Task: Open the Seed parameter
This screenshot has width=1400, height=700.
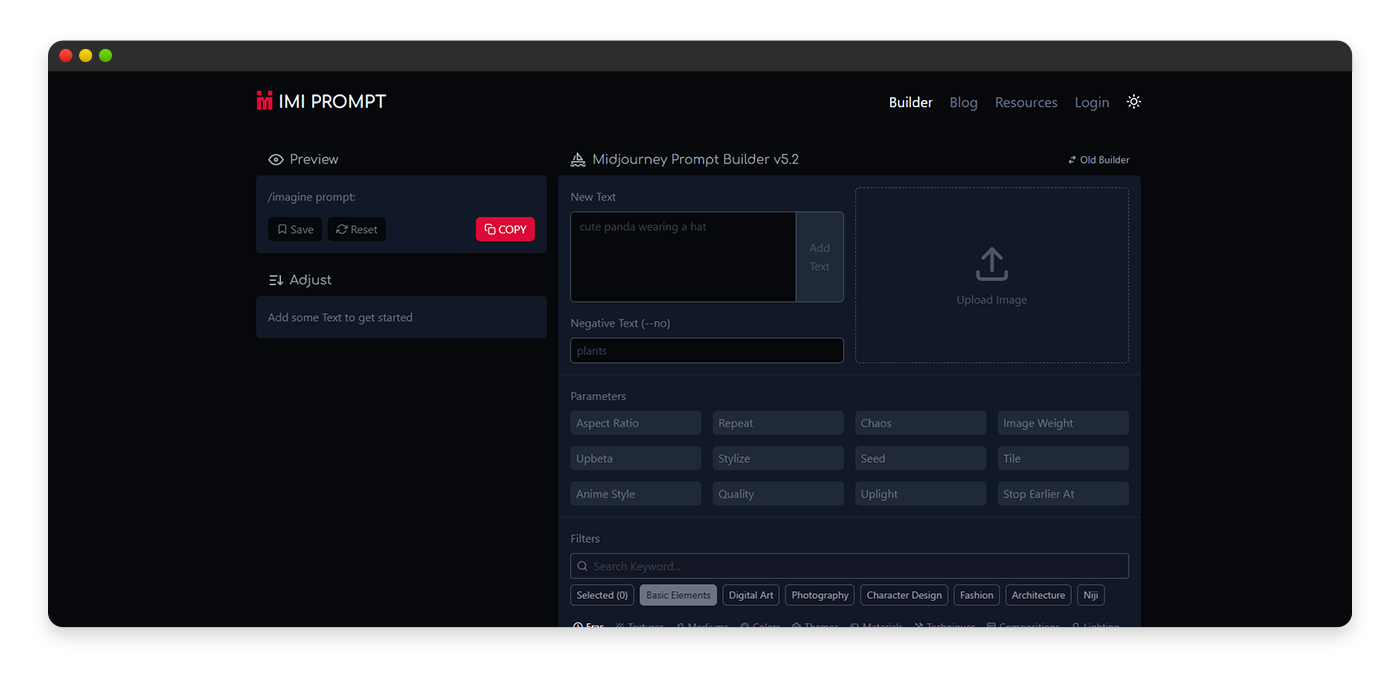Action: (920, 458)
